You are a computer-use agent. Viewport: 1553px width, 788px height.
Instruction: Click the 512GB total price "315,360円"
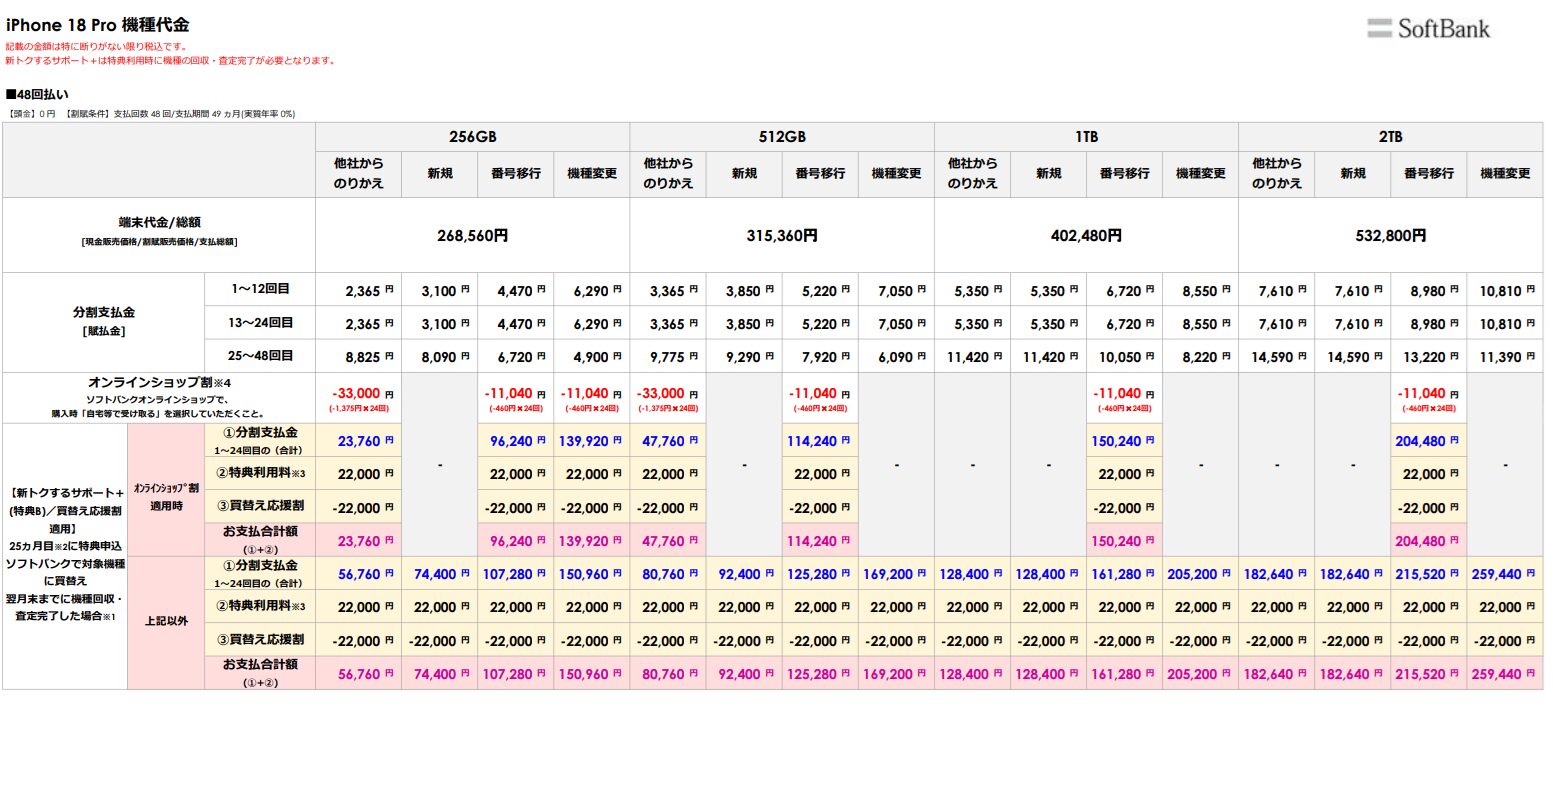[x=782, y=236]
